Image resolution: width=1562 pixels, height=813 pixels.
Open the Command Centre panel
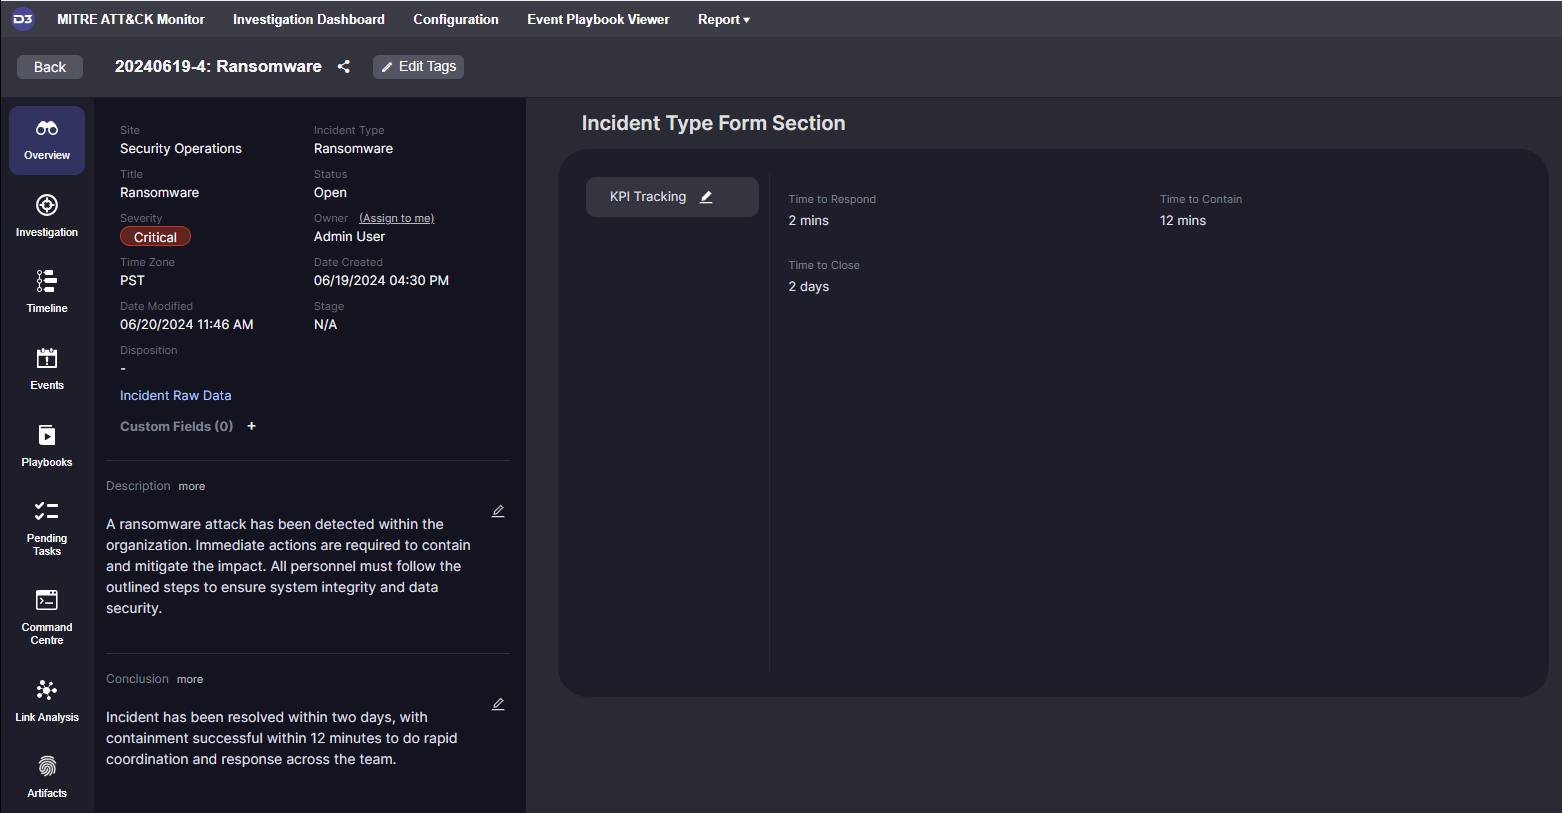47,616
